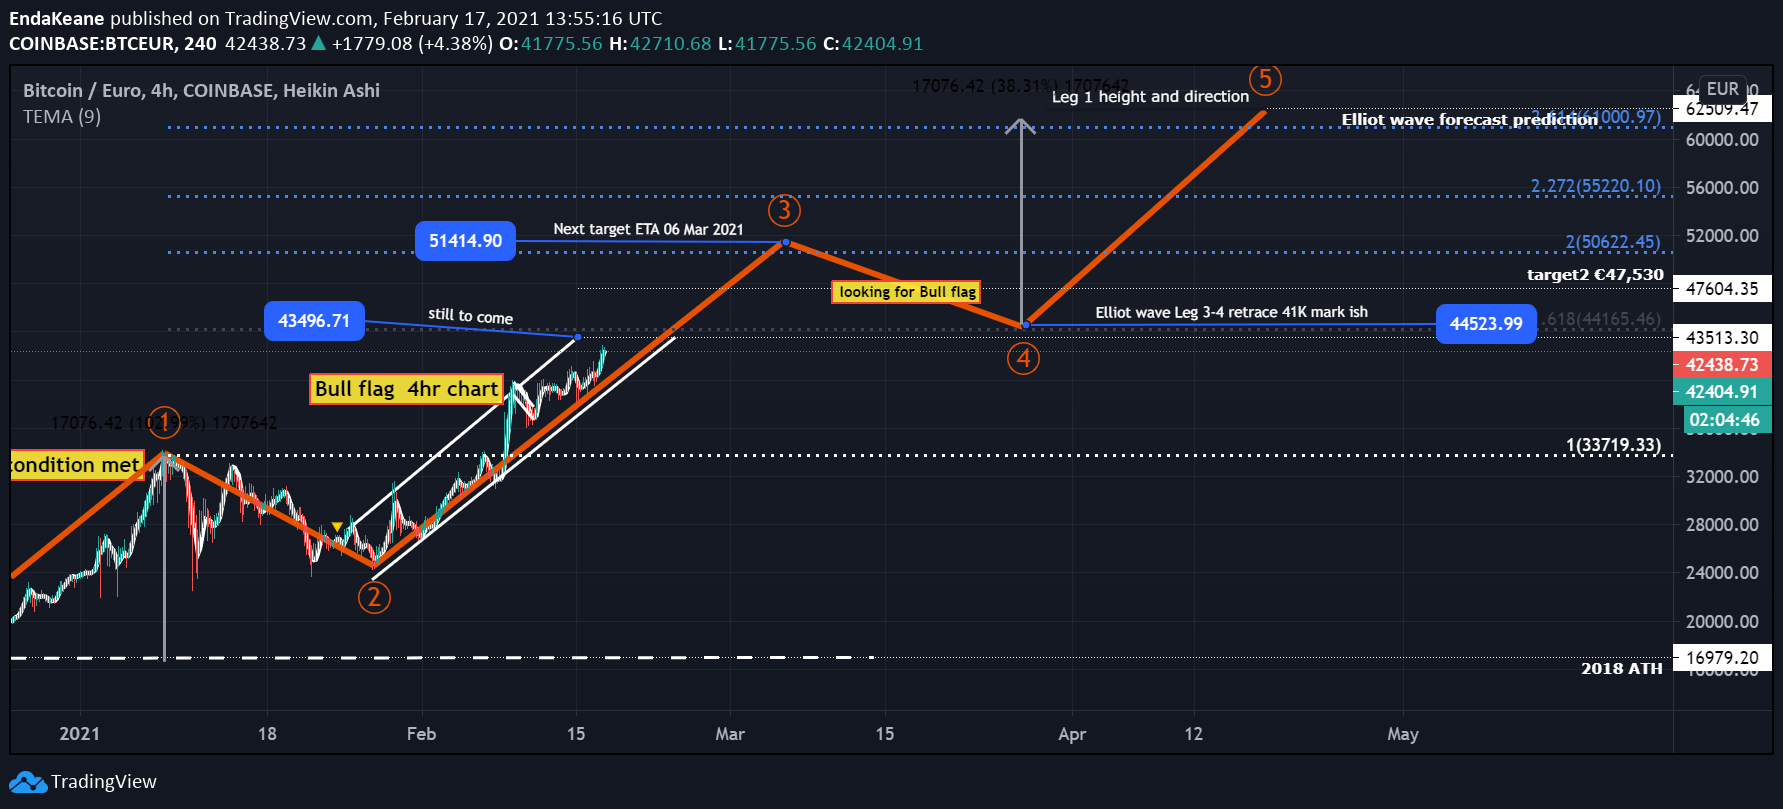Image resolution: width=1783 pixels, height=809 pixels.
Task: Click 'Elliot wave Leg 3-4 retrace' note
Action: [x=1231, y=312]
